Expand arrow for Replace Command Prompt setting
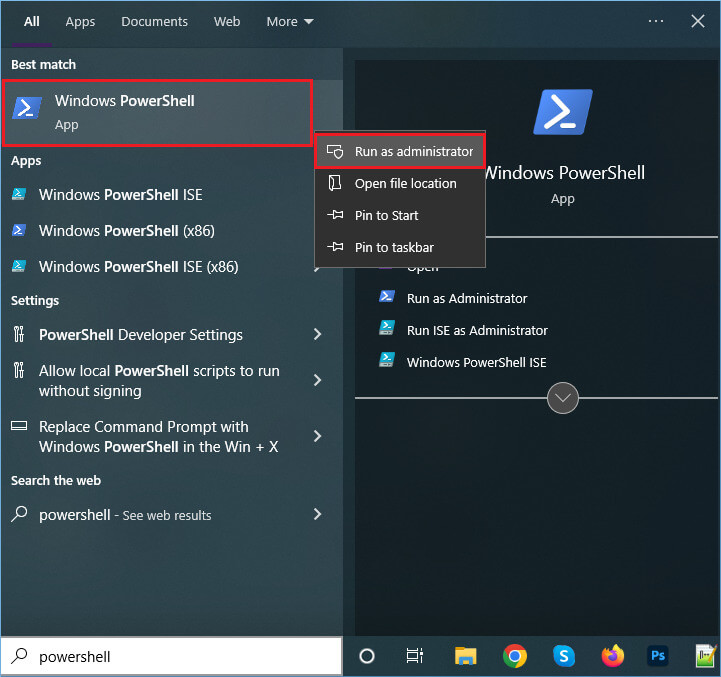 pyautogui.click(x=317, y=436)
